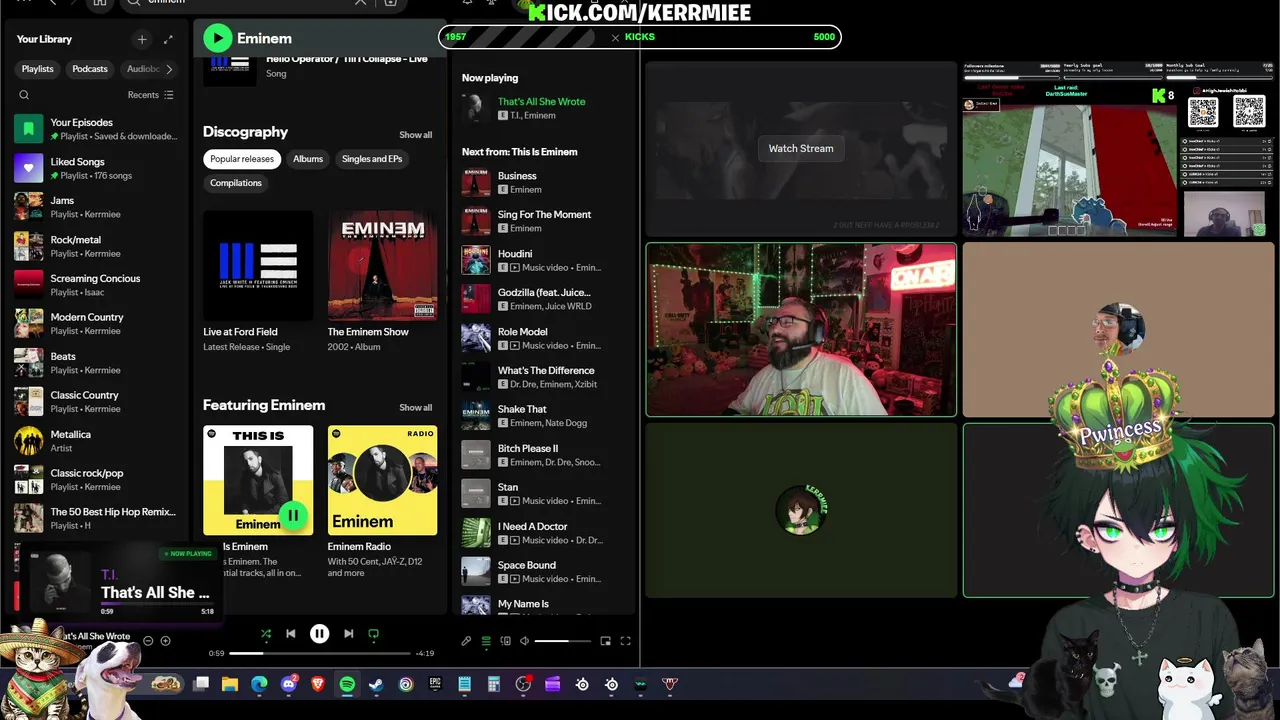Select the Albums filter chip

(x=308, y=159)
